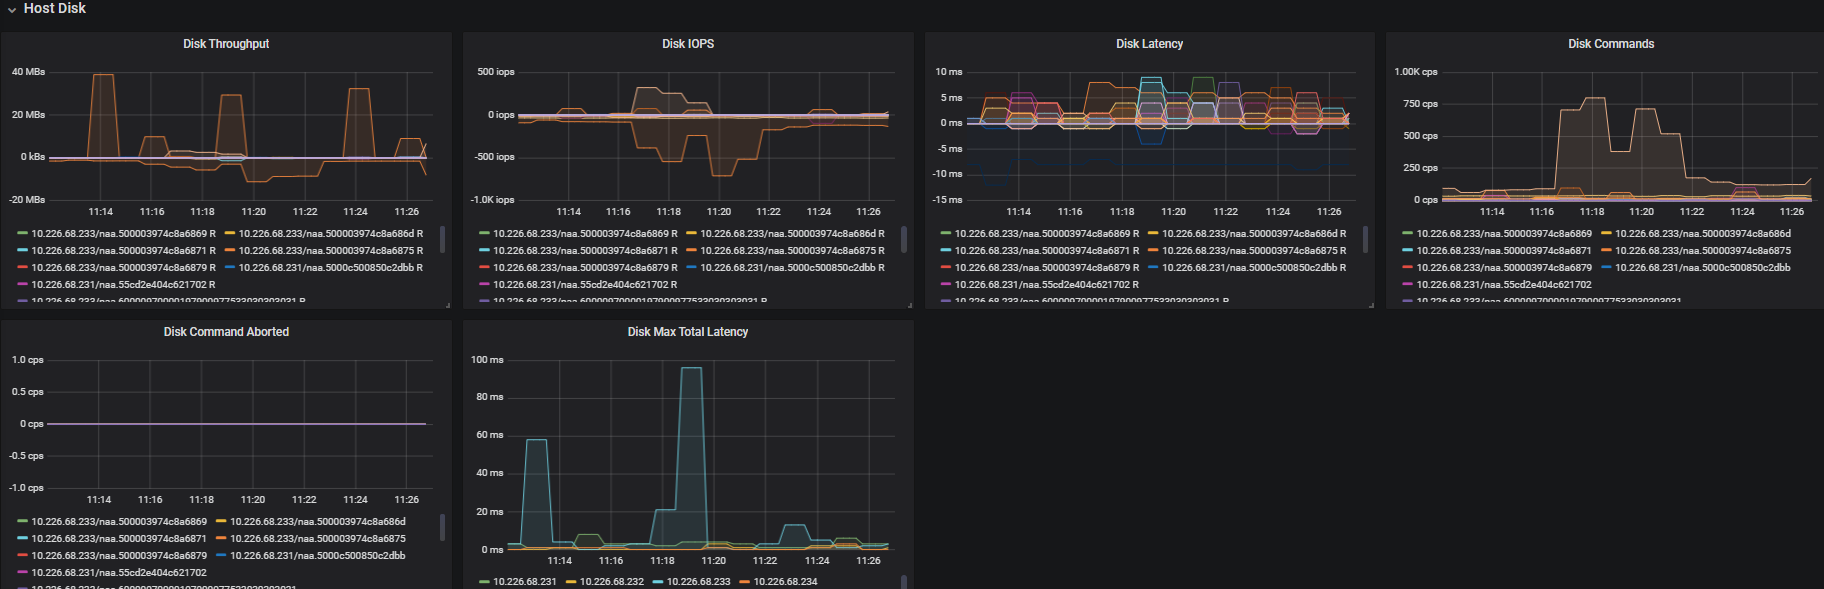1824x589 pixels.
Task: Select series 500003974c8a686d R in Disk Latency legend
Action: [1254, 234]
